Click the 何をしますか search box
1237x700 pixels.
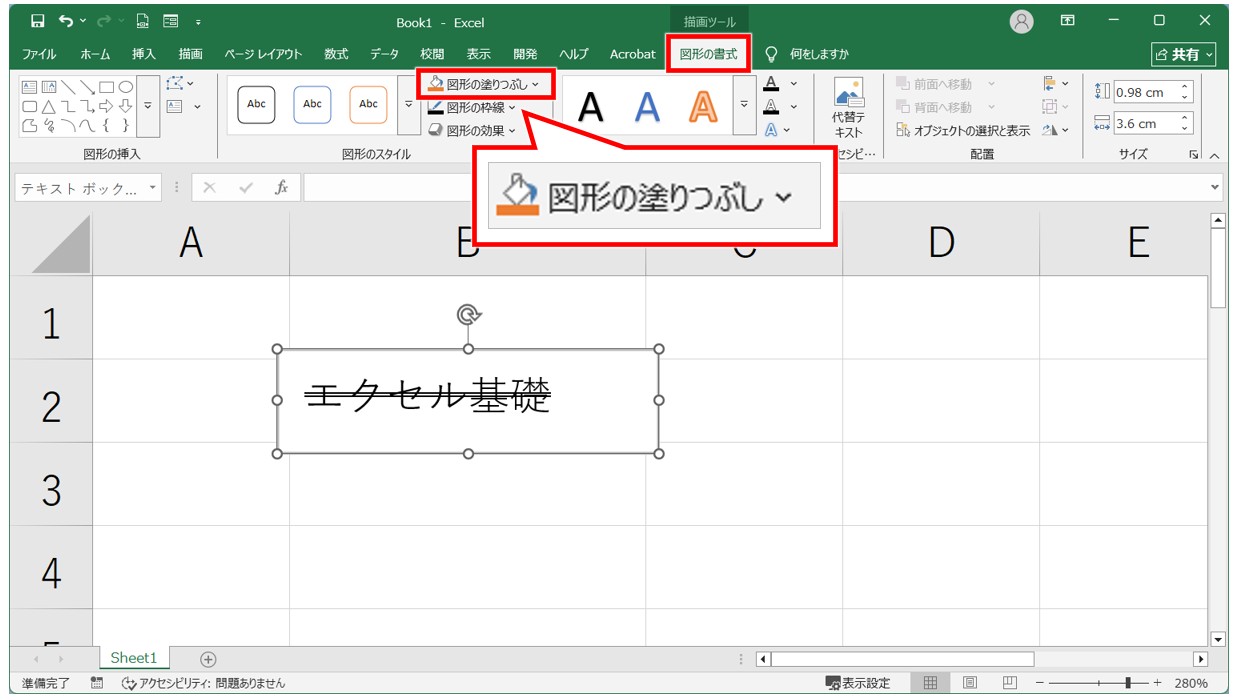pyautogui.click(x=819, y=54)
